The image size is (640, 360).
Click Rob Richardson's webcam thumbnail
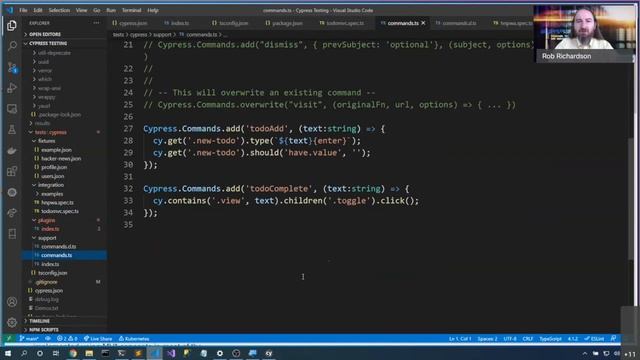[584, 34]
